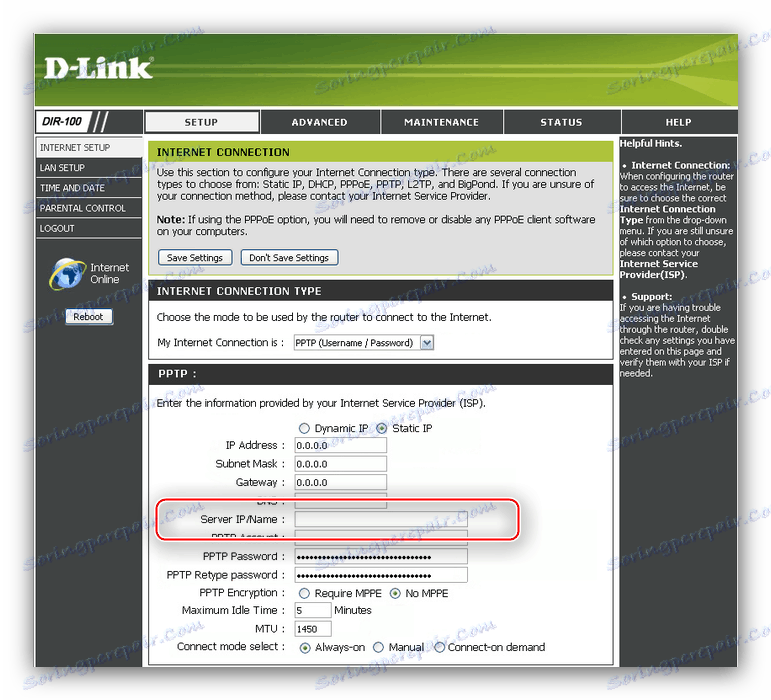Open the HELP tab
This screenshot has width=771, height=700.
pyautogui.click(x=679, y=122)
